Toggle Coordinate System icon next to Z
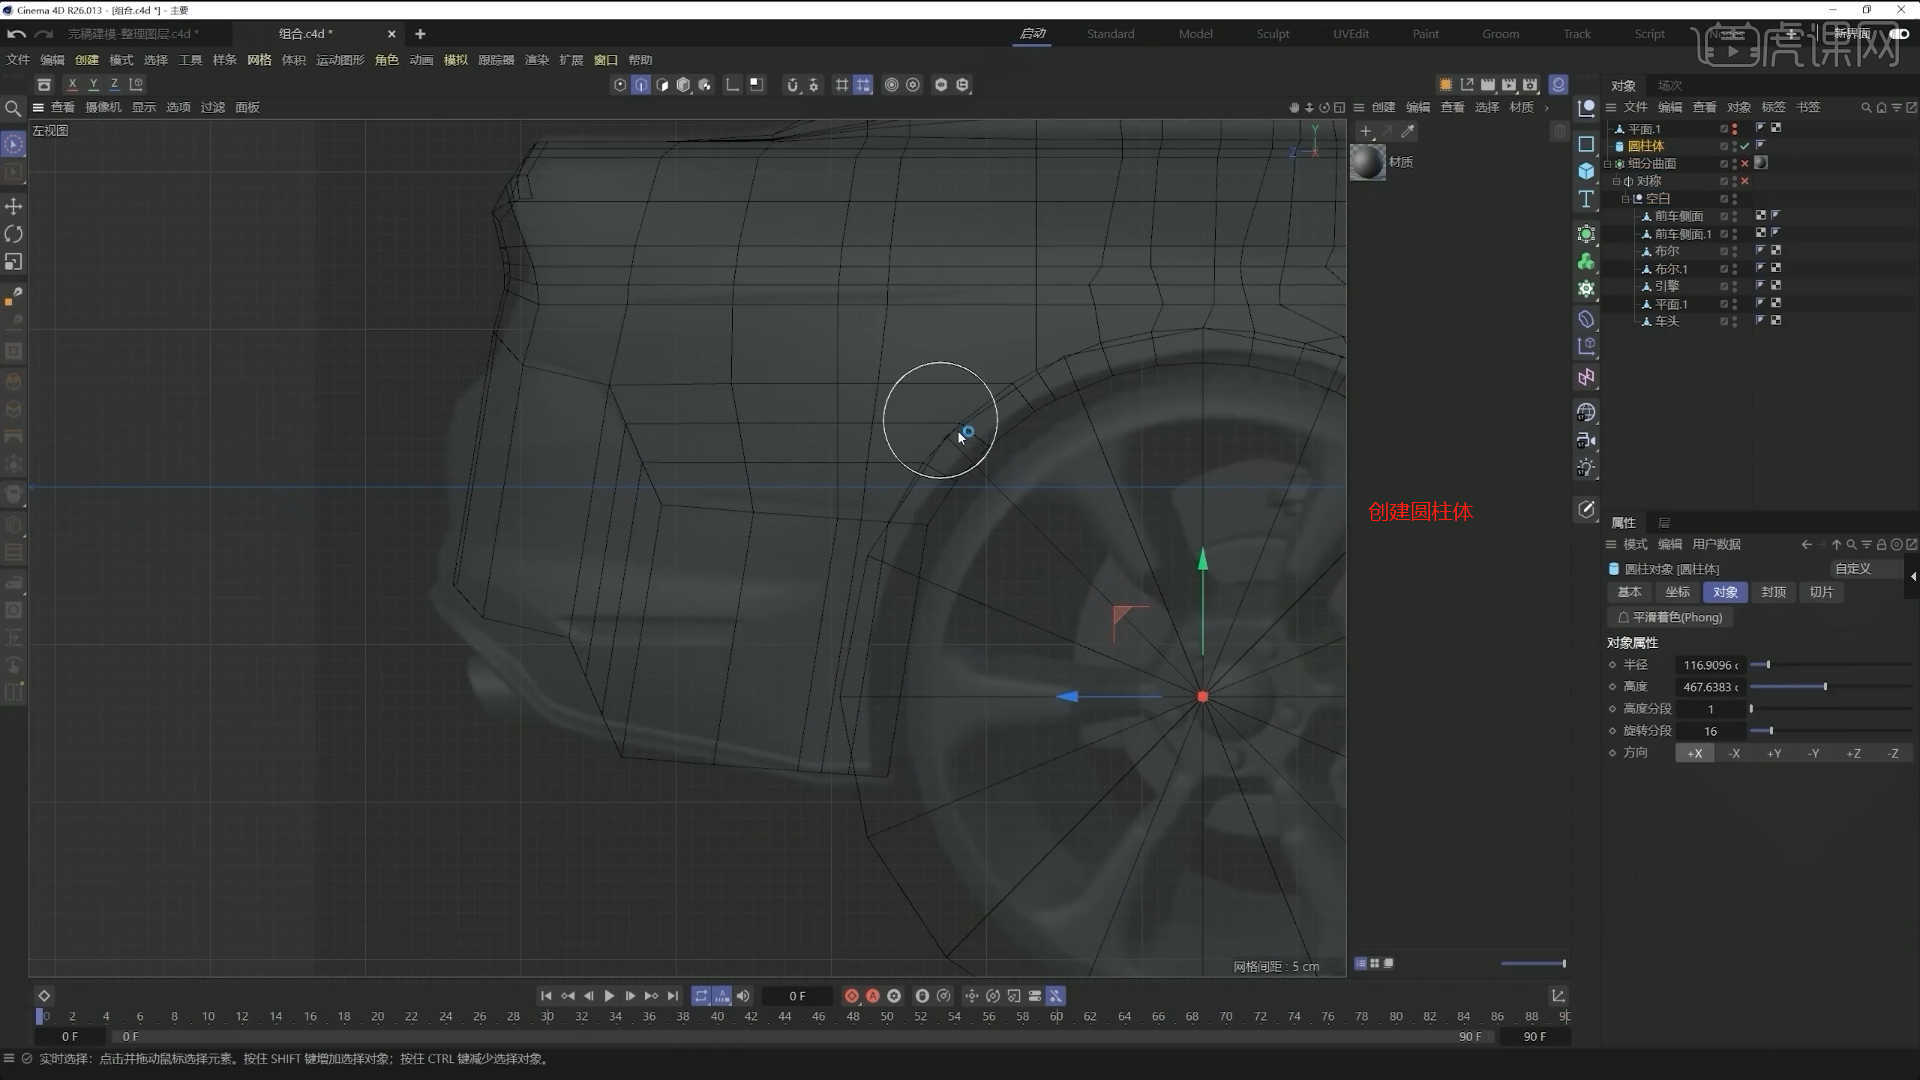Image resolution: width=1920 pixels, height=1080 pixels. tap(136, 85)
